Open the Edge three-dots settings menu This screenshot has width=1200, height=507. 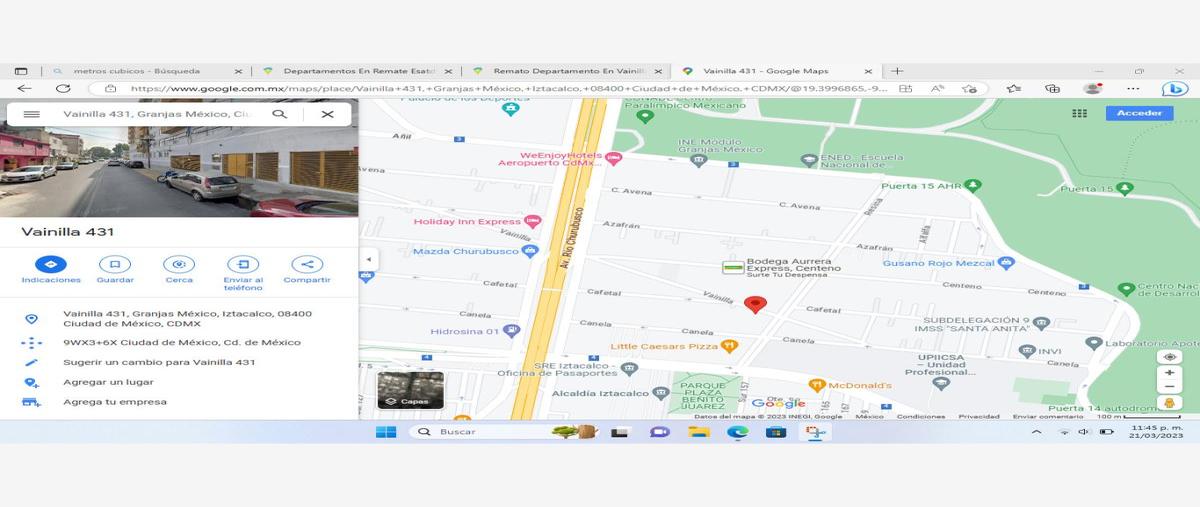1131,89
